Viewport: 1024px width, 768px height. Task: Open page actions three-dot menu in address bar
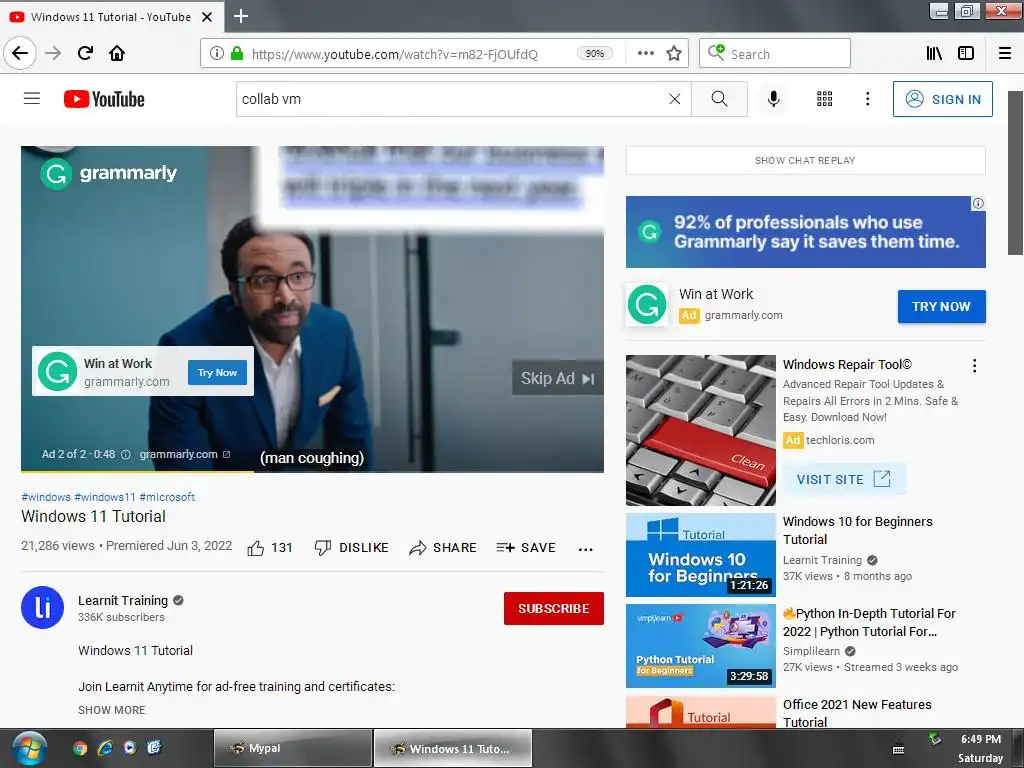pyautogui.click(x=645, y=54)
